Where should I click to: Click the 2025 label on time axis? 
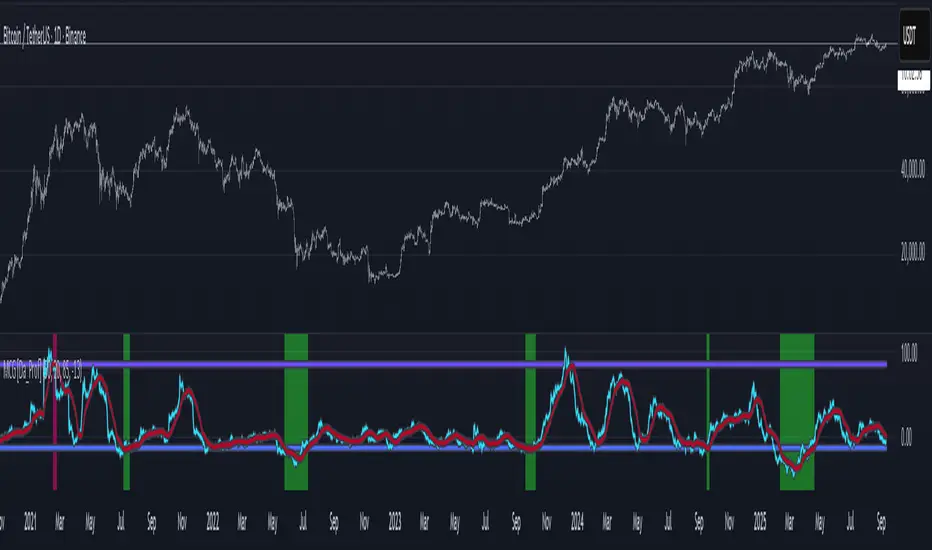pyautogui.click(x=760, y=523)
